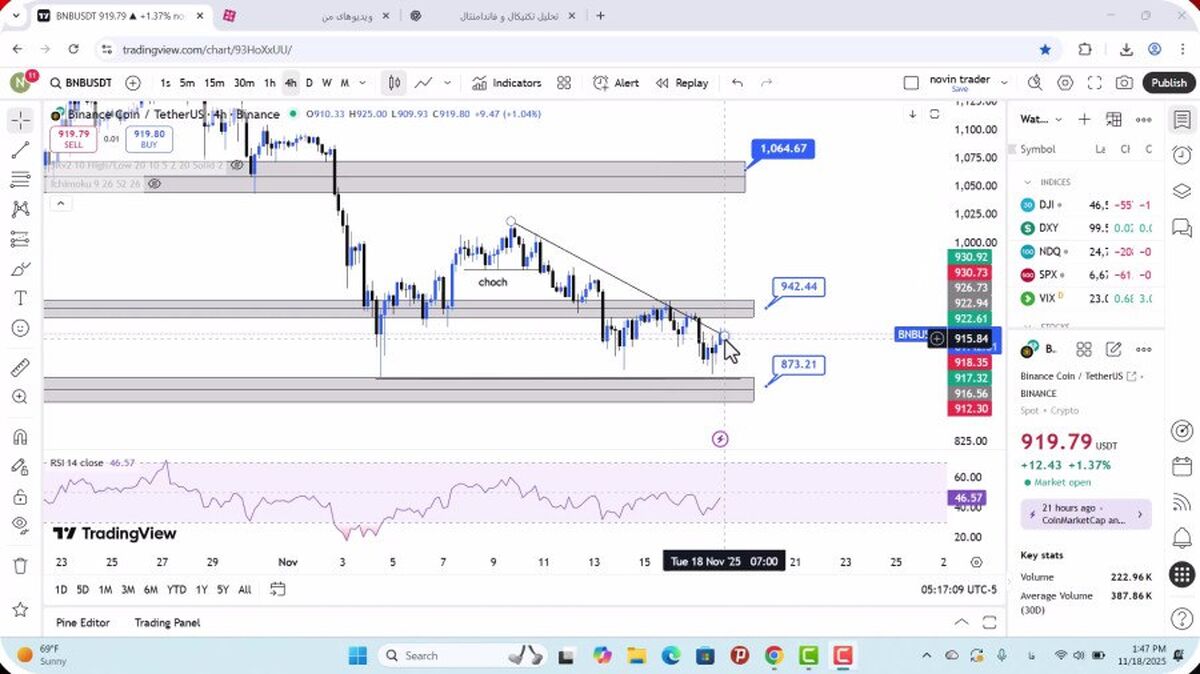The height and width of the screenshot is (674, 1200).
Task: Click the Publish button
Action: (x=1168, y=83)
